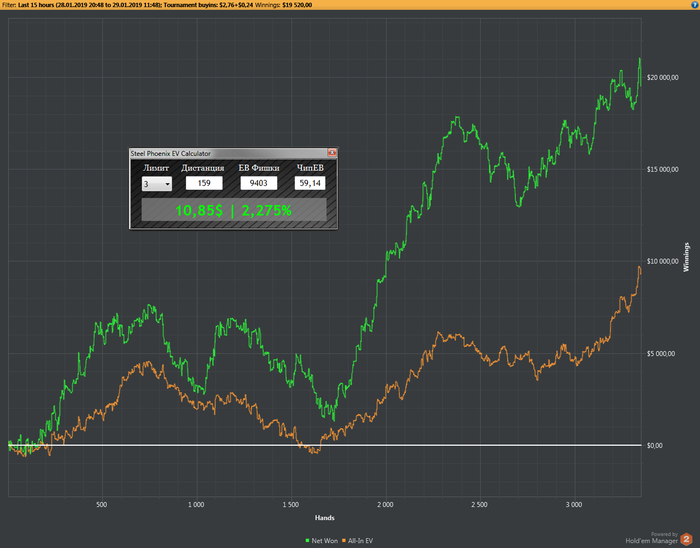
Task: Click the 2 500 hands axis tick label
Action: click(x=479, y=505)
